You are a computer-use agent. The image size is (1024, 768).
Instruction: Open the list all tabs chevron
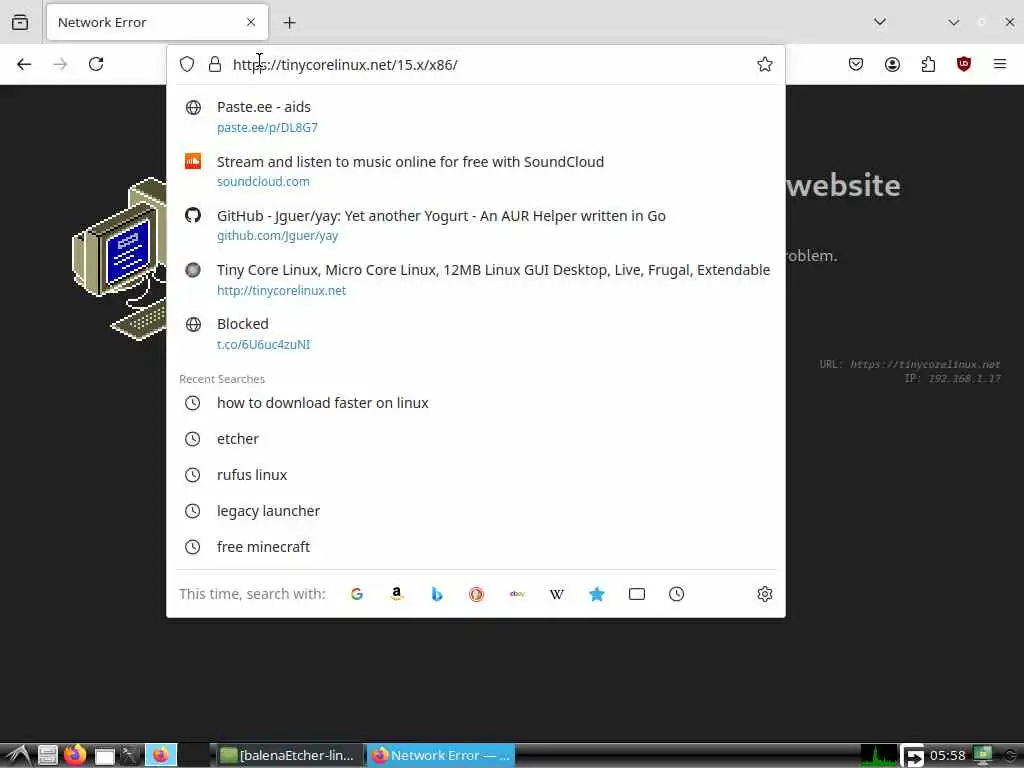coord(880,22)
